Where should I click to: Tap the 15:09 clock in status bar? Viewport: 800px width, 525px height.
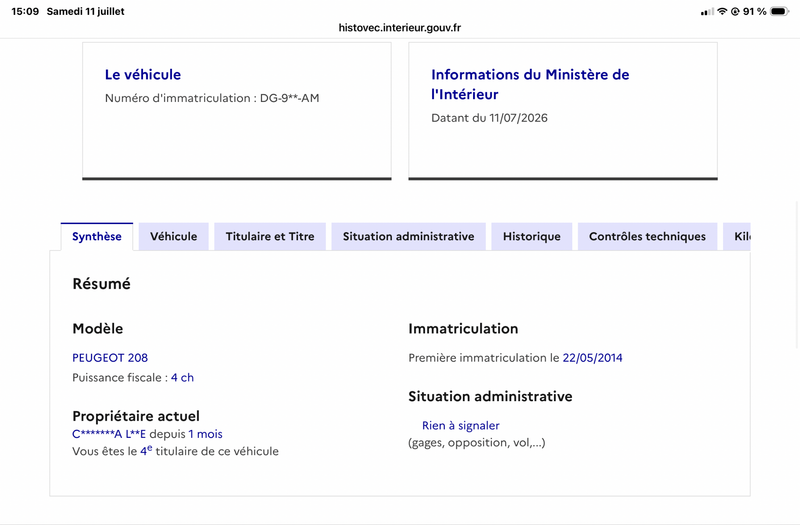25,11
